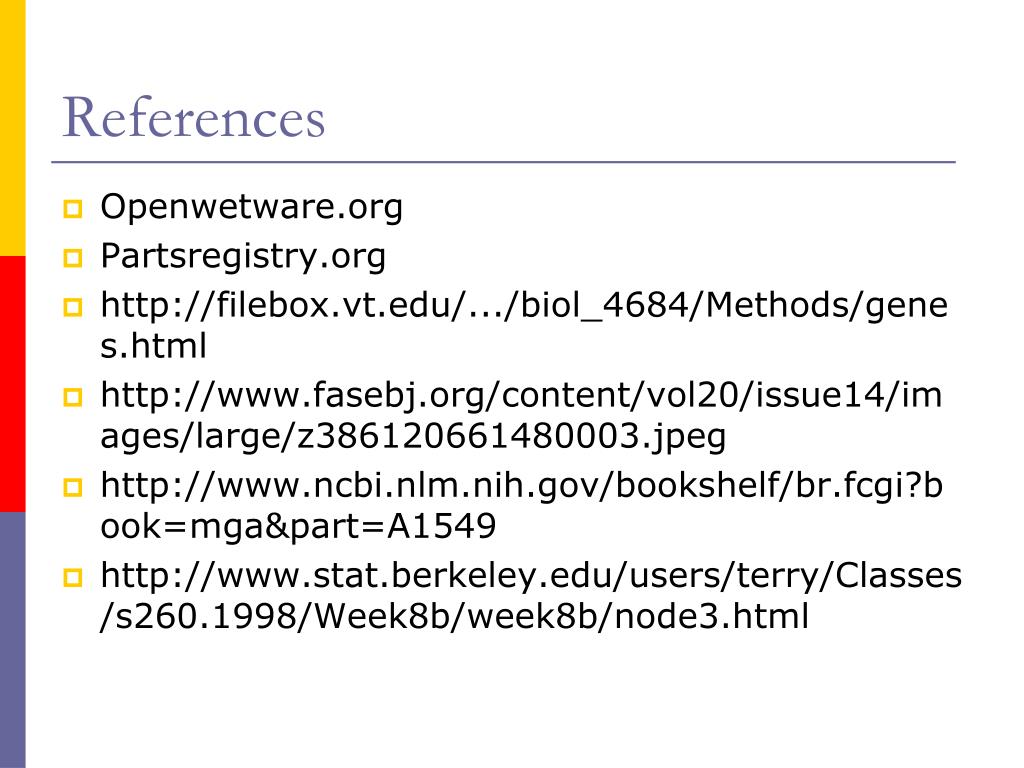Open the www.fasebj.org content link
This screenshot has width=1024, height=768.
pos(521,396)
